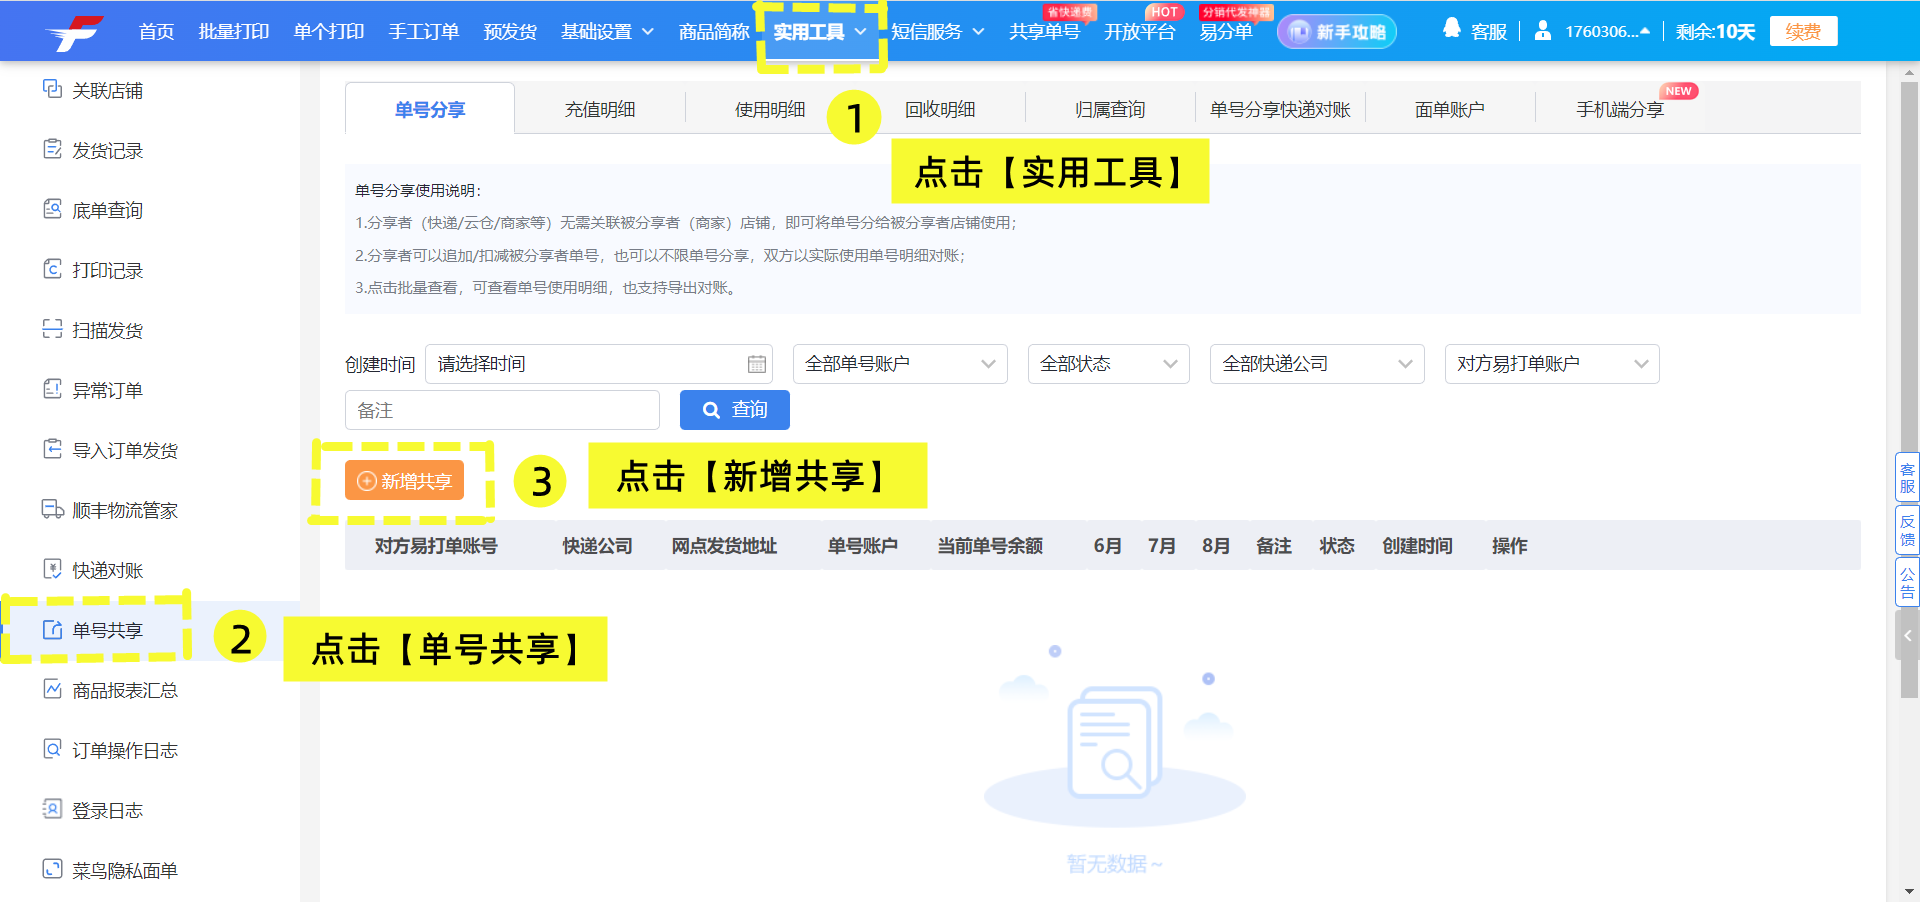The image size is (1920, 902).
Task: Open 菜鸟隐私面单 in the sidebar
Action: 120,870
